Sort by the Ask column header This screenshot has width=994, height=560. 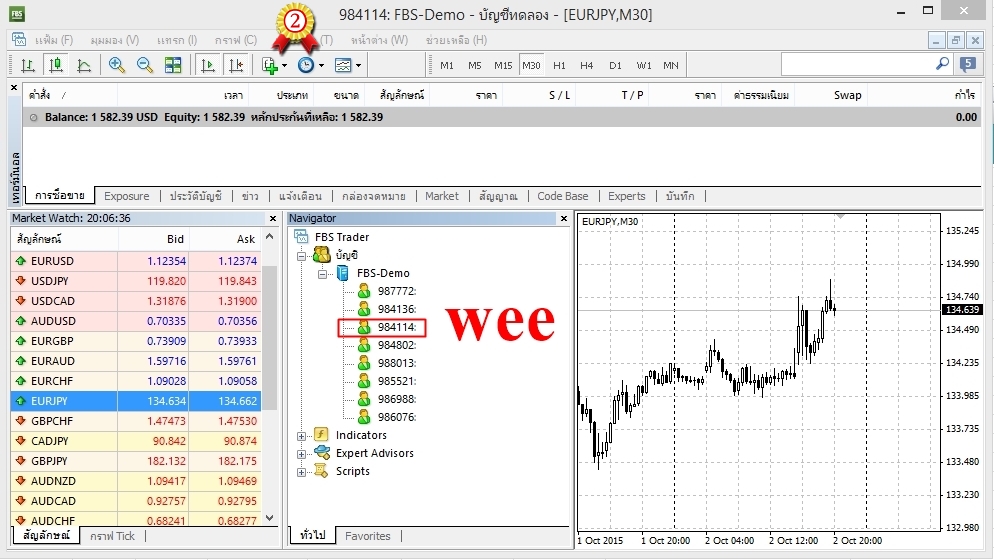(x=225, y=239)
